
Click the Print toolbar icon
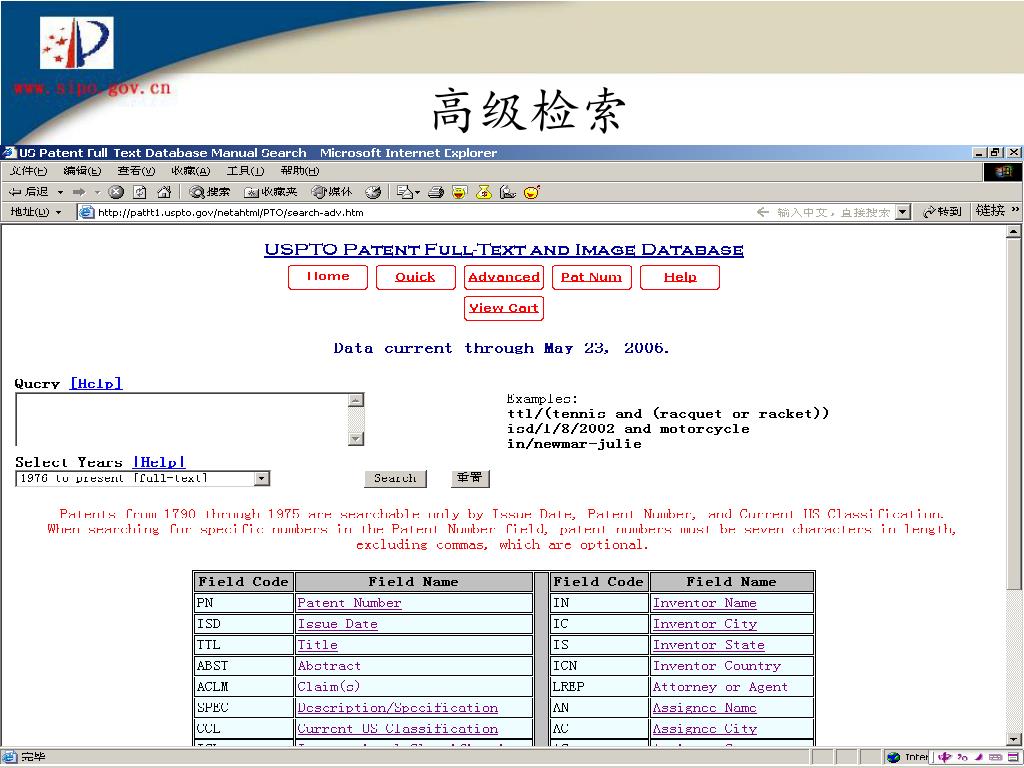(x=436, y=192)
